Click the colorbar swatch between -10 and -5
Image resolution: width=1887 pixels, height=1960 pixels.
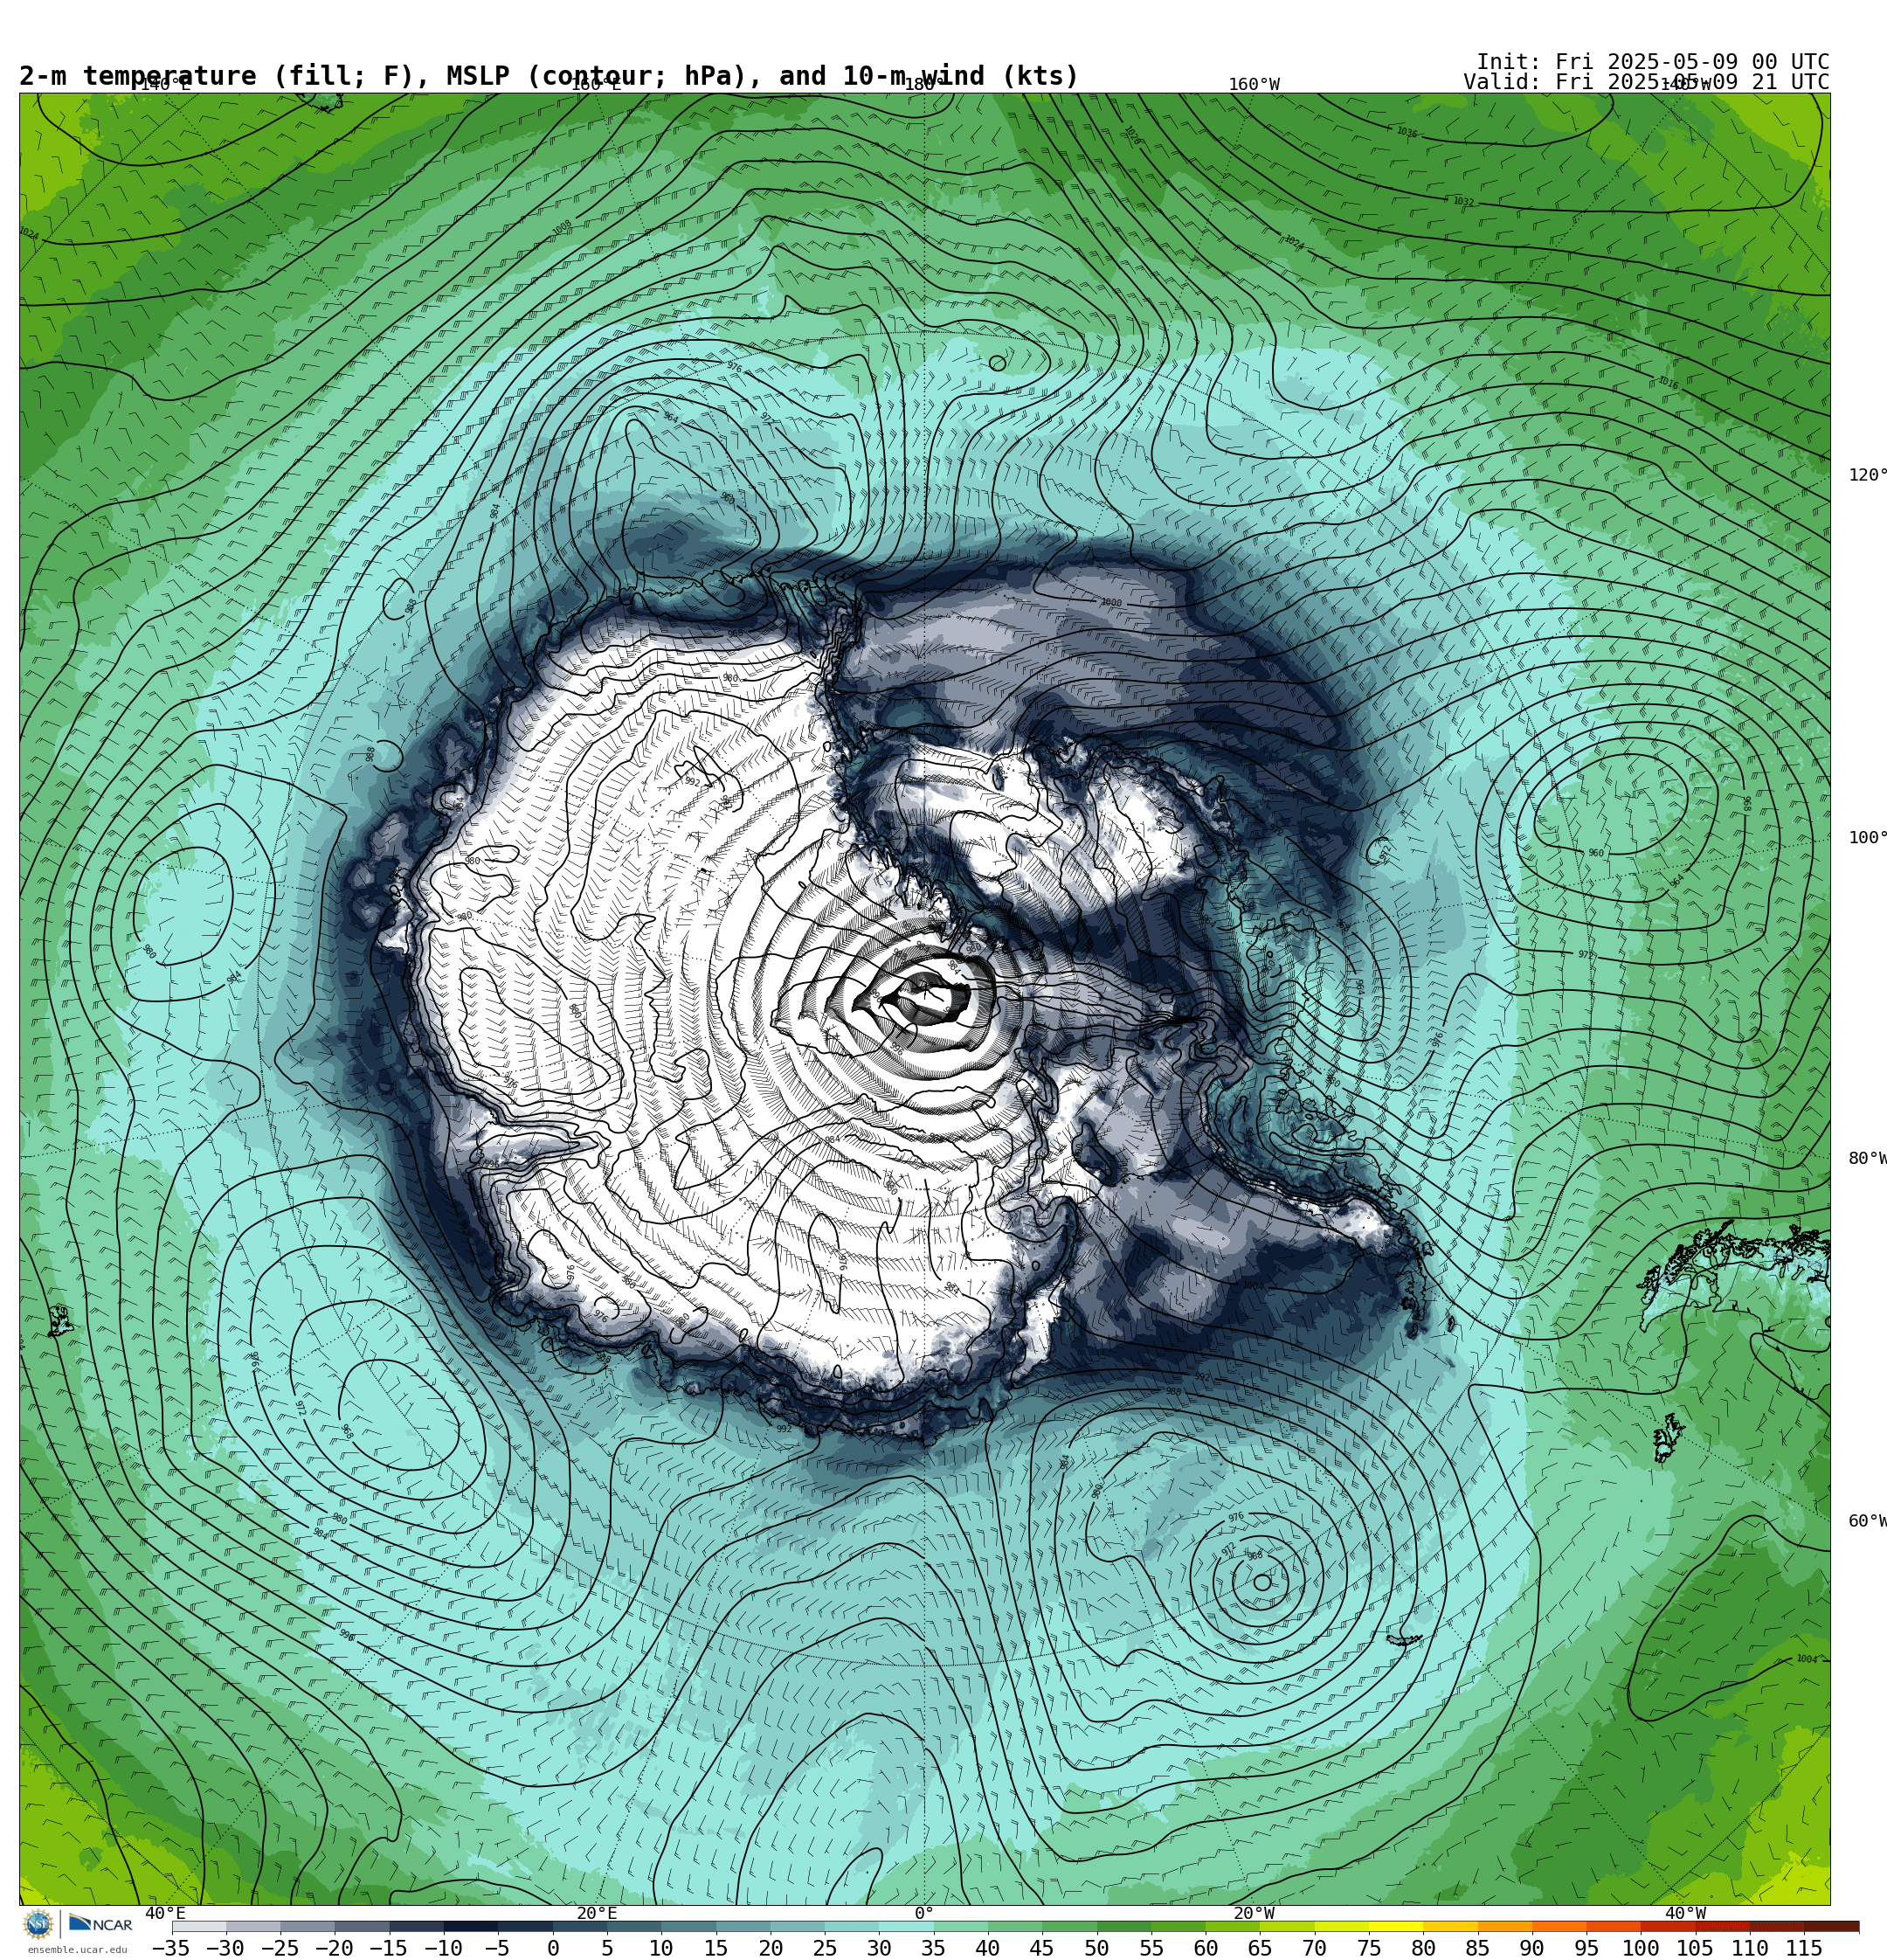[x=471, y=1926]
